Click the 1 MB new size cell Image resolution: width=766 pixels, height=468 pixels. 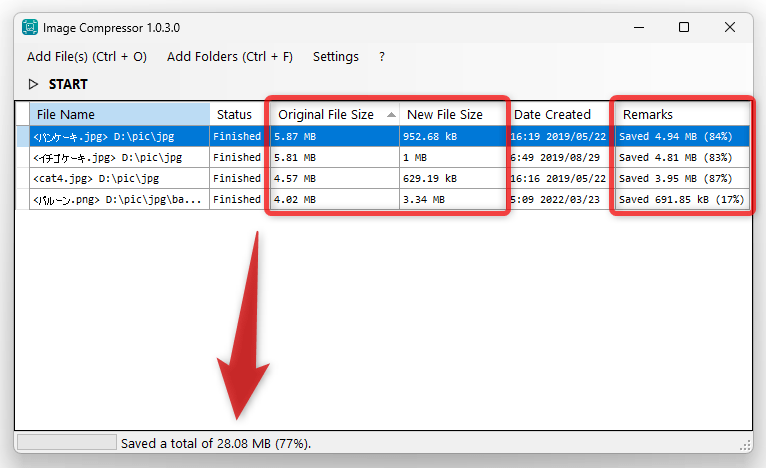pos(453,157)
